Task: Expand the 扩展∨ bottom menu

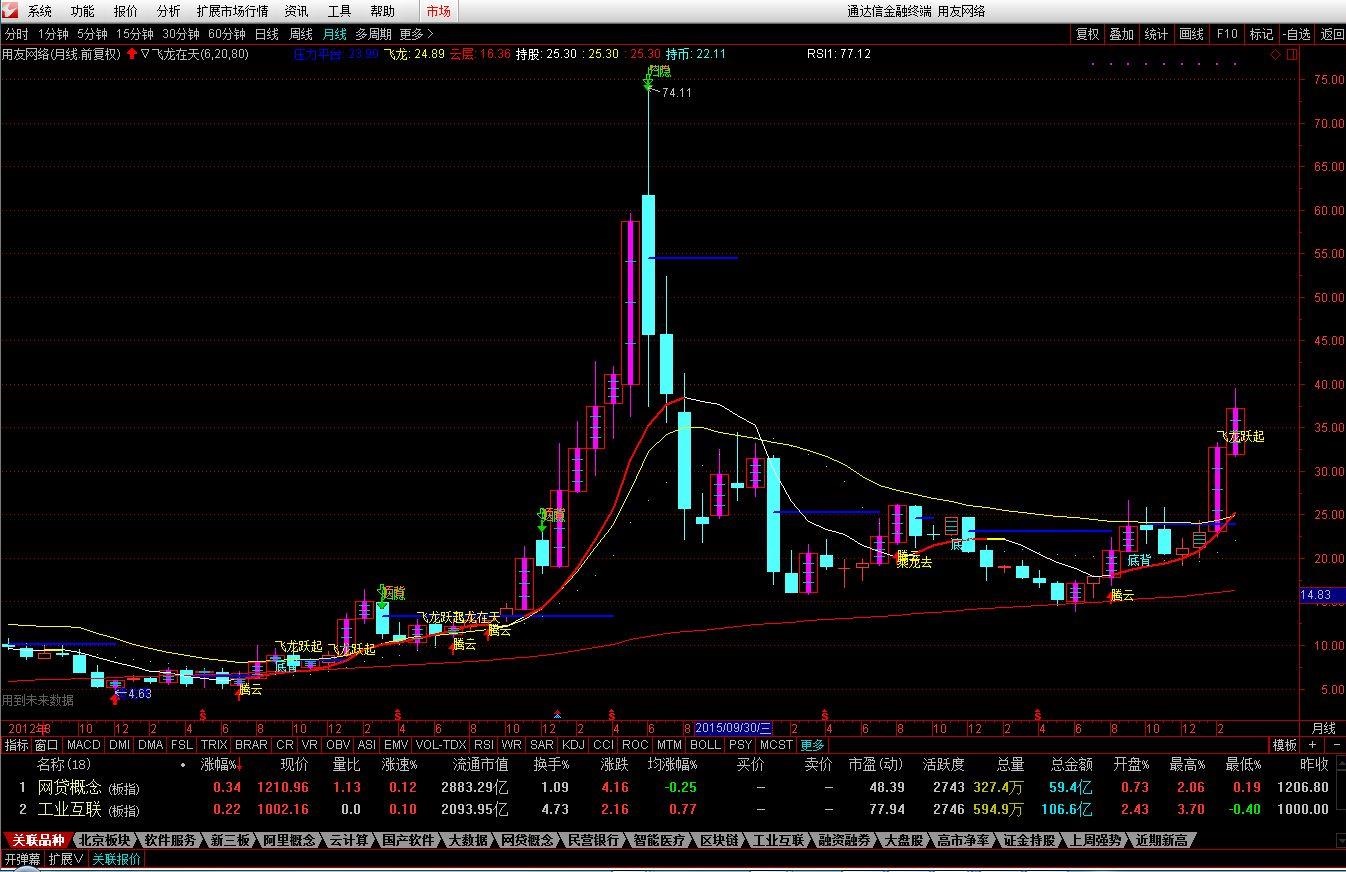Action: point(66,859)
